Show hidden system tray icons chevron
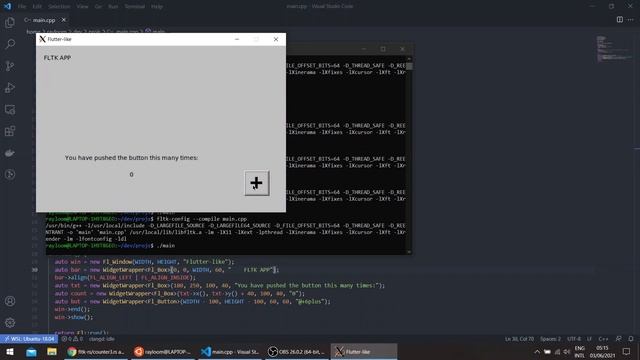Screen dimensions: 640x360 click(x=537, y=351)
